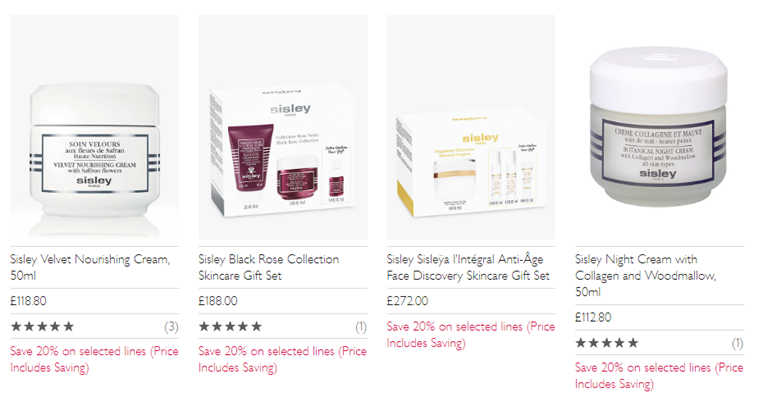Click the five-star rating under the £112.80 Night Cream
The image size is (763, 406).
pos(607,343)
